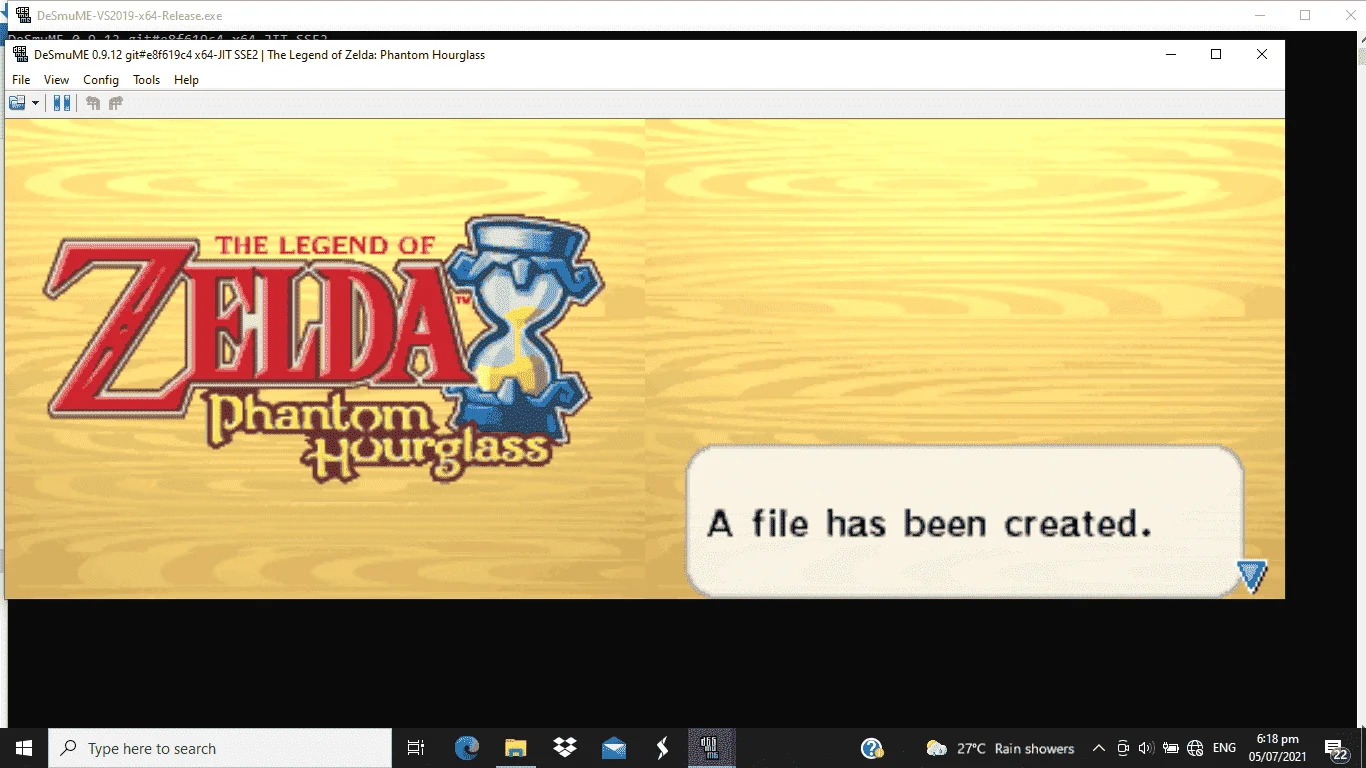Click the first rotate screen toolbar icon
The image size is (1366, 768).
click(93, 103)
